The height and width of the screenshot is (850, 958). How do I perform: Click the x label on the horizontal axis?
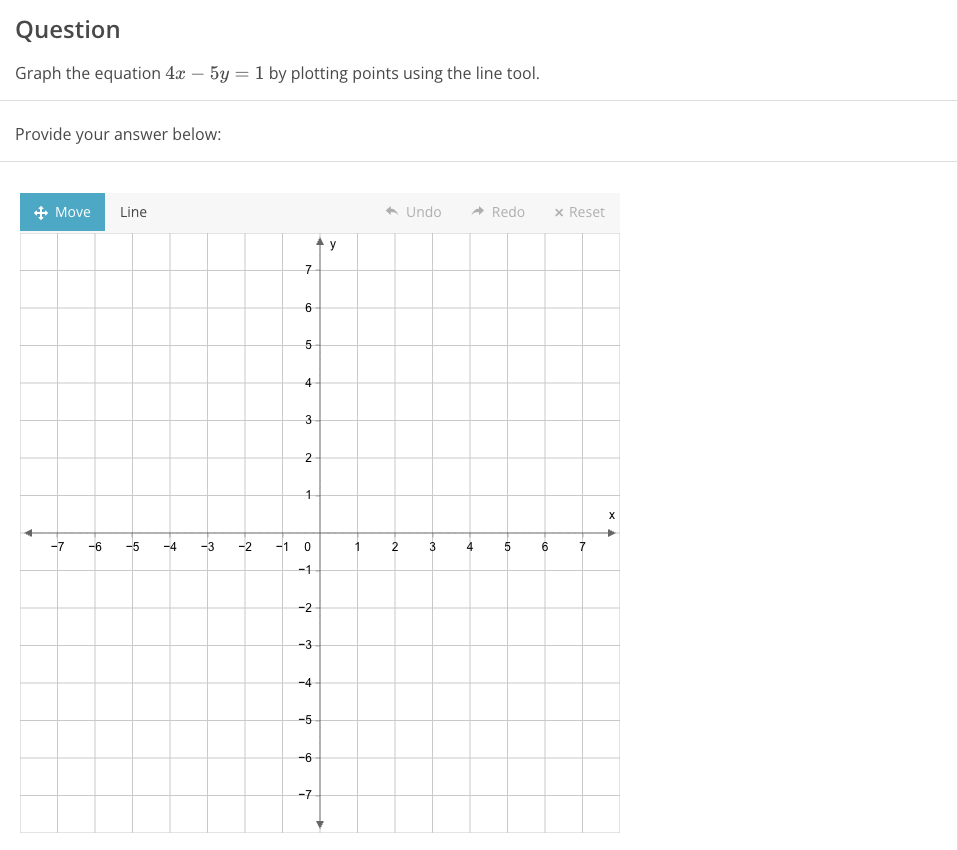[x=611, y=514]
